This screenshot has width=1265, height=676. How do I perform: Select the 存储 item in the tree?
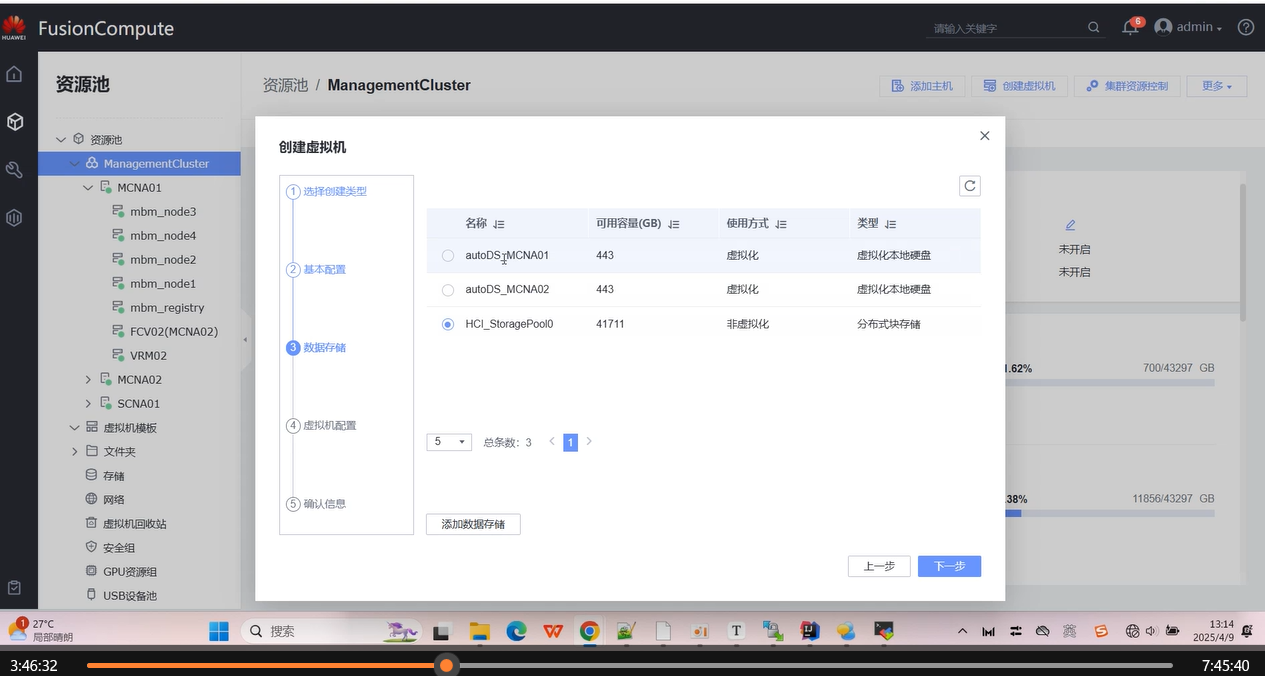click(113, 476)
